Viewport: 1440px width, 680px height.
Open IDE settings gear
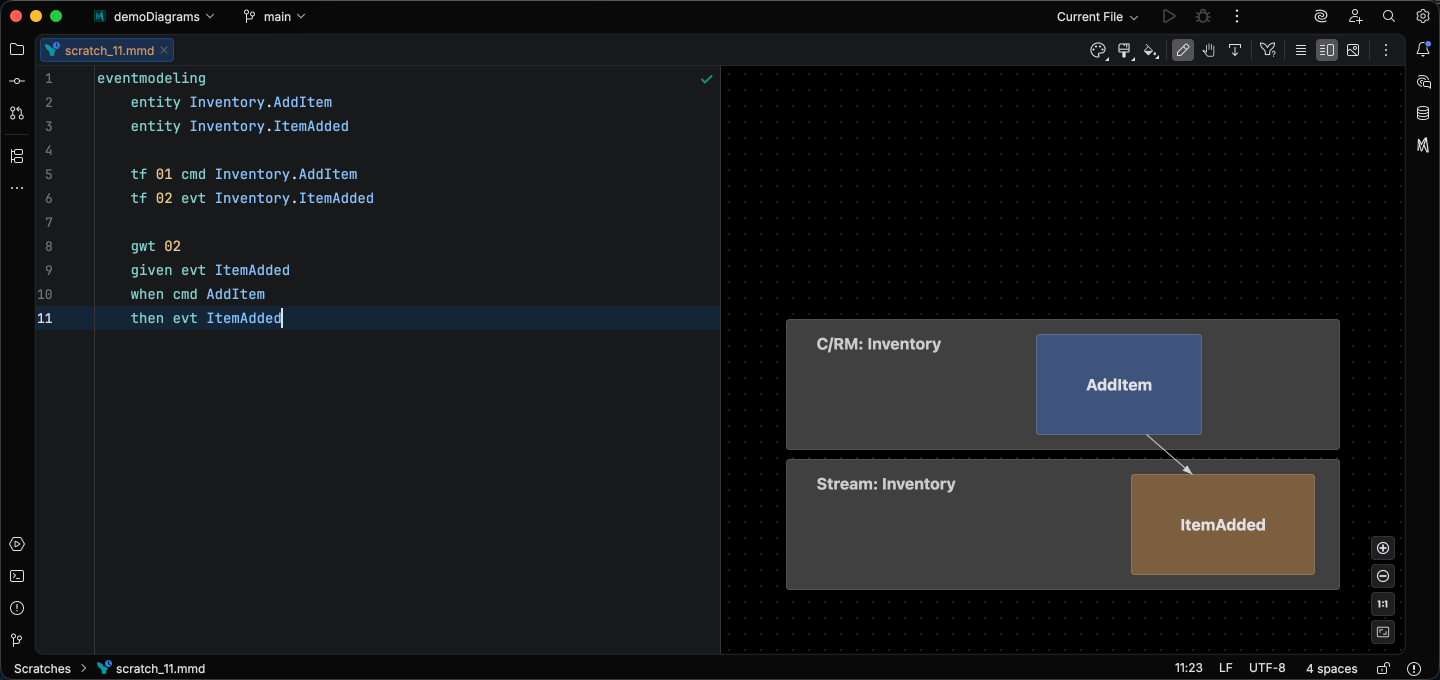coord(1423,16)
